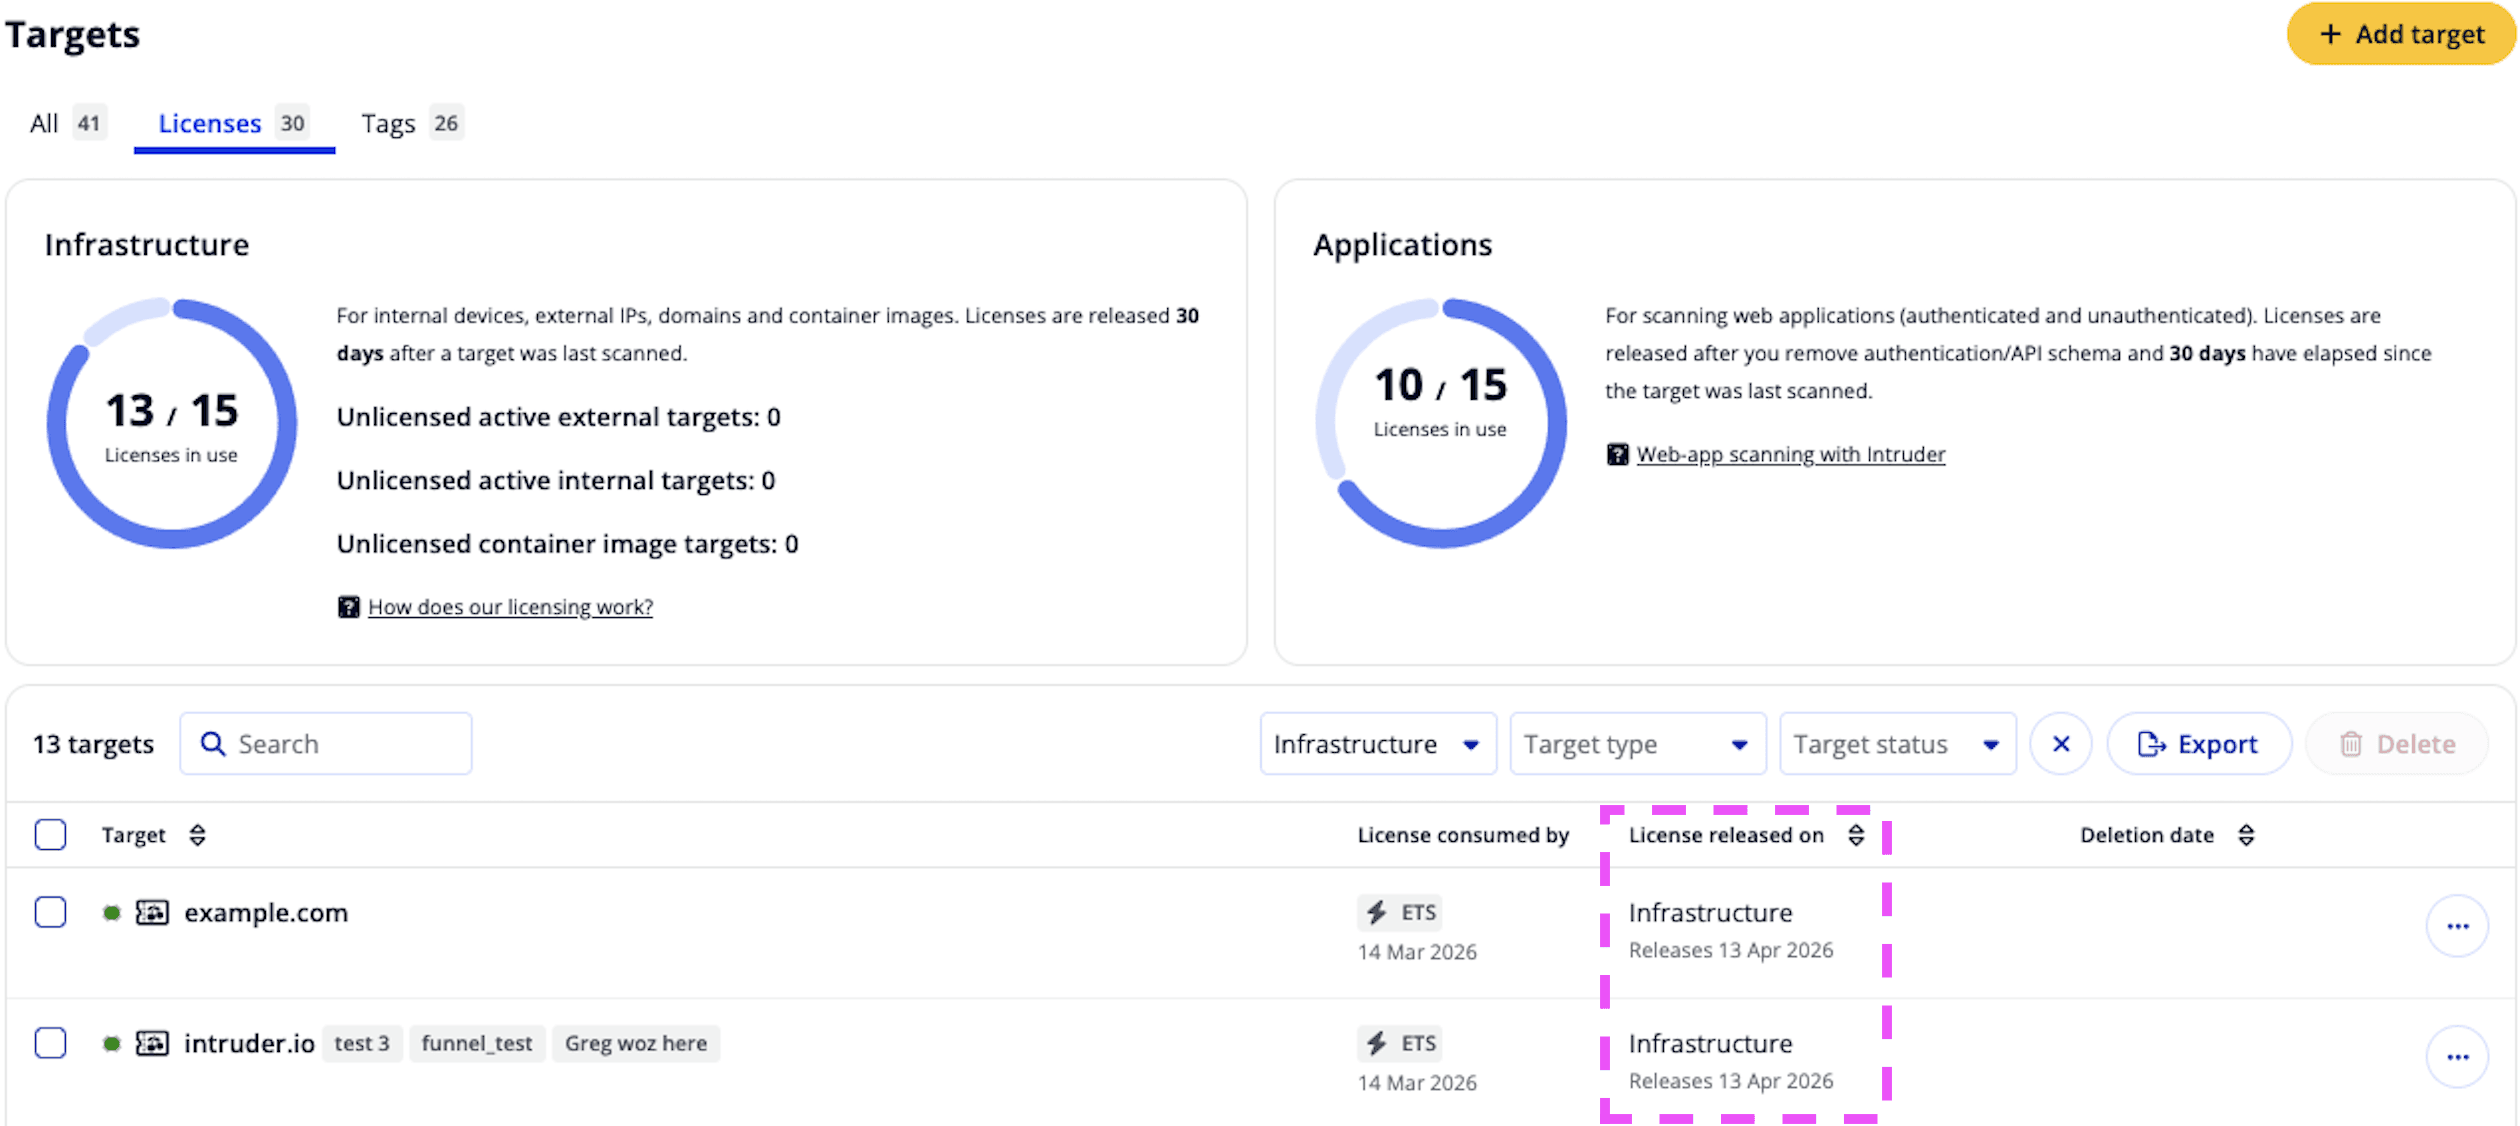Sort by License released on arrows
Viewport: 2520px width, 1126px height.
1856,835
